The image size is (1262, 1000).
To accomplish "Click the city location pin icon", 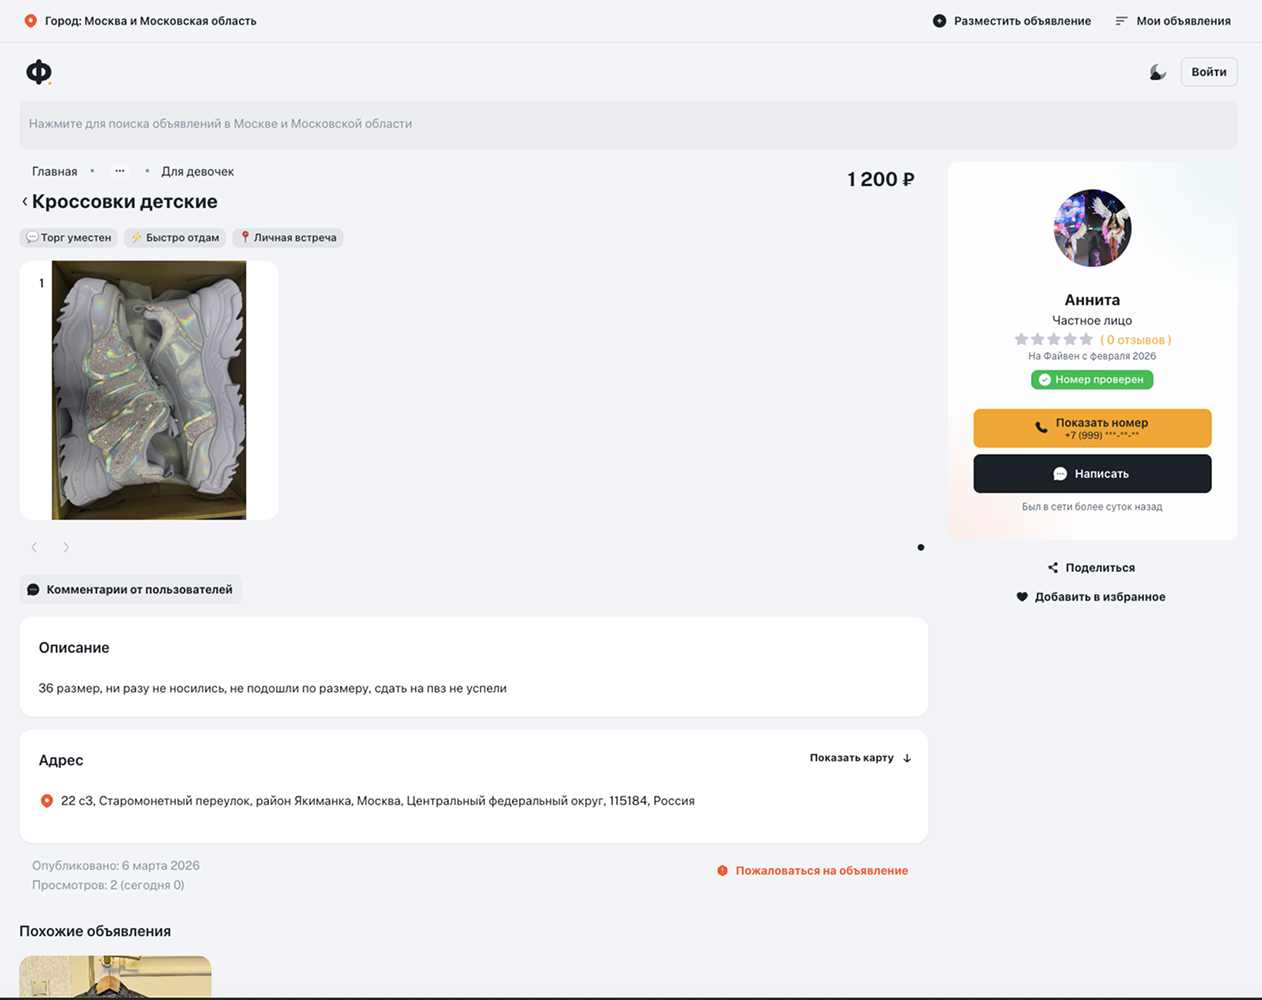I will click(31, 21).
